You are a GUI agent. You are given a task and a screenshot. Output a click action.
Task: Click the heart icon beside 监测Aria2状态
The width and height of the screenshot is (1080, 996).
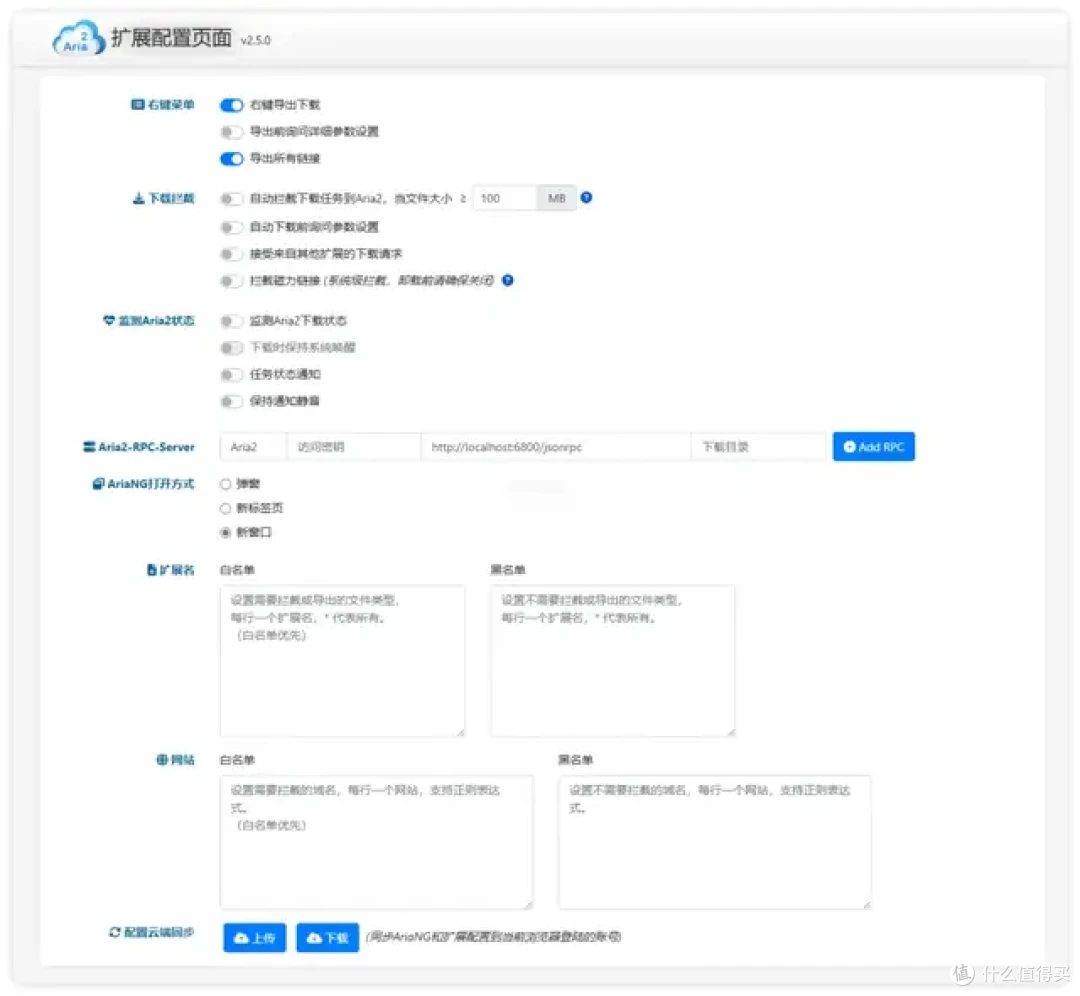pyautogui.click(x=108, y=321)
